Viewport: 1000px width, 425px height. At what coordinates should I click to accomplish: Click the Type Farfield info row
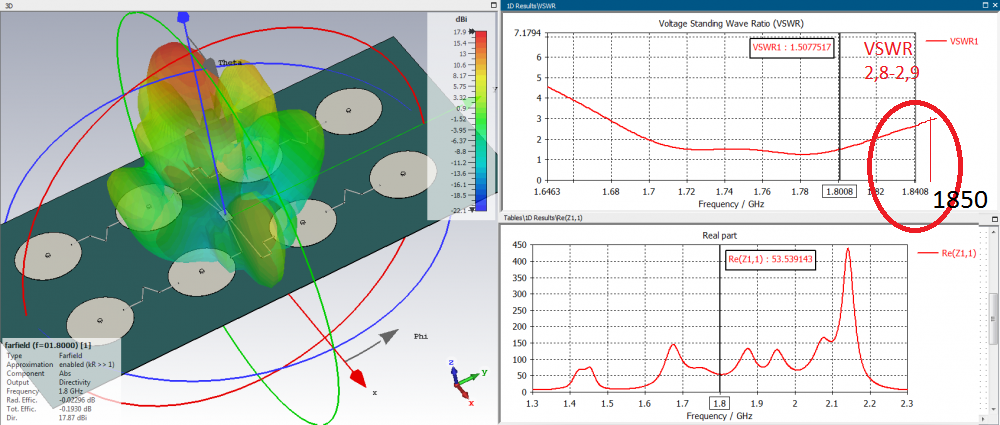(x=44, y=355)
